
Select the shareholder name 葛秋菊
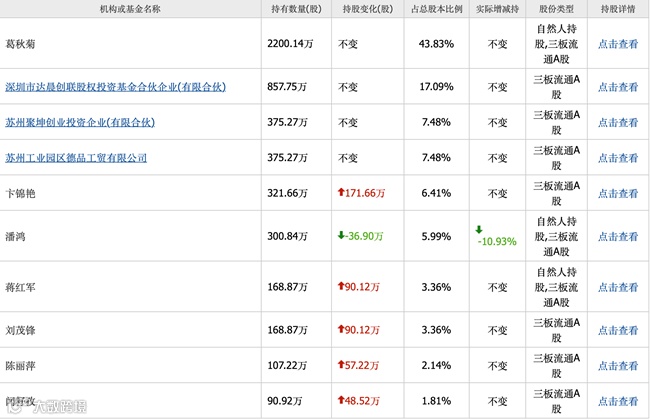20,44
